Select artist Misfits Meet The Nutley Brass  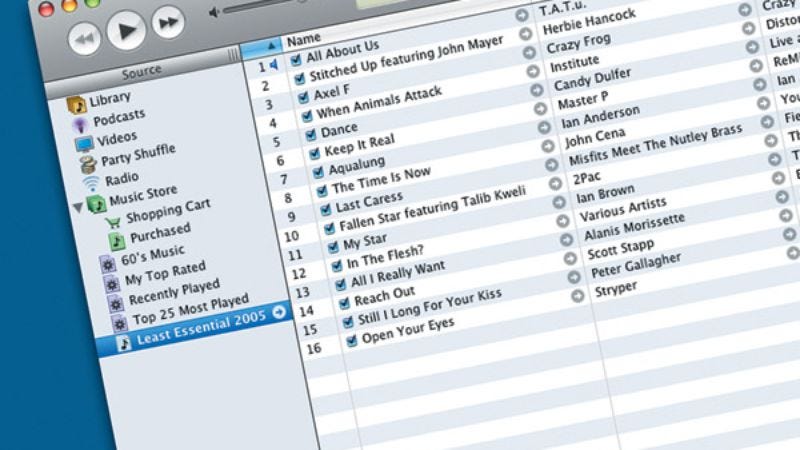655,144
